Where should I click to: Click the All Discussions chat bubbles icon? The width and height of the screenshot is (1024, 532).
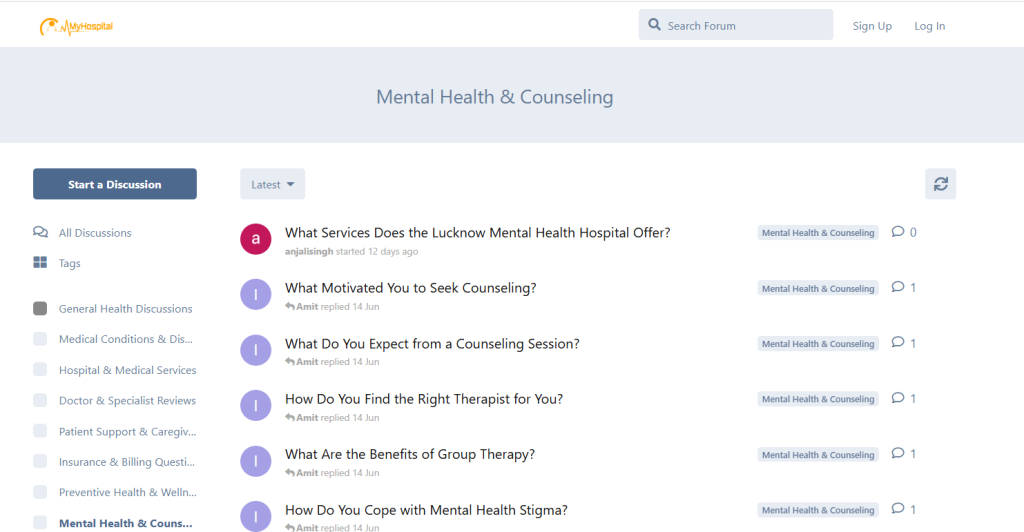(x=40, y=233)
